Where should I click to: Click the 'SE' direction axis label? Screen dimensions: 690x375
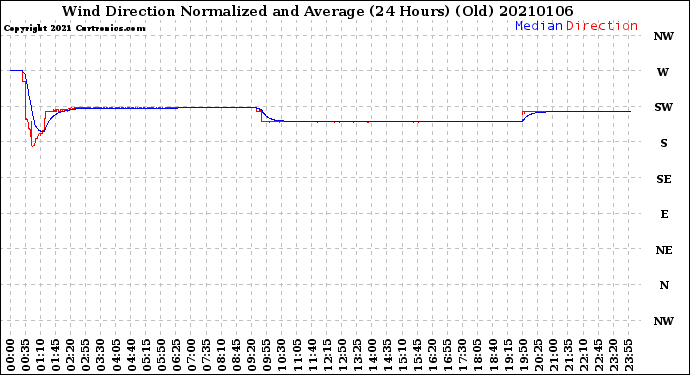coord(664,179)
